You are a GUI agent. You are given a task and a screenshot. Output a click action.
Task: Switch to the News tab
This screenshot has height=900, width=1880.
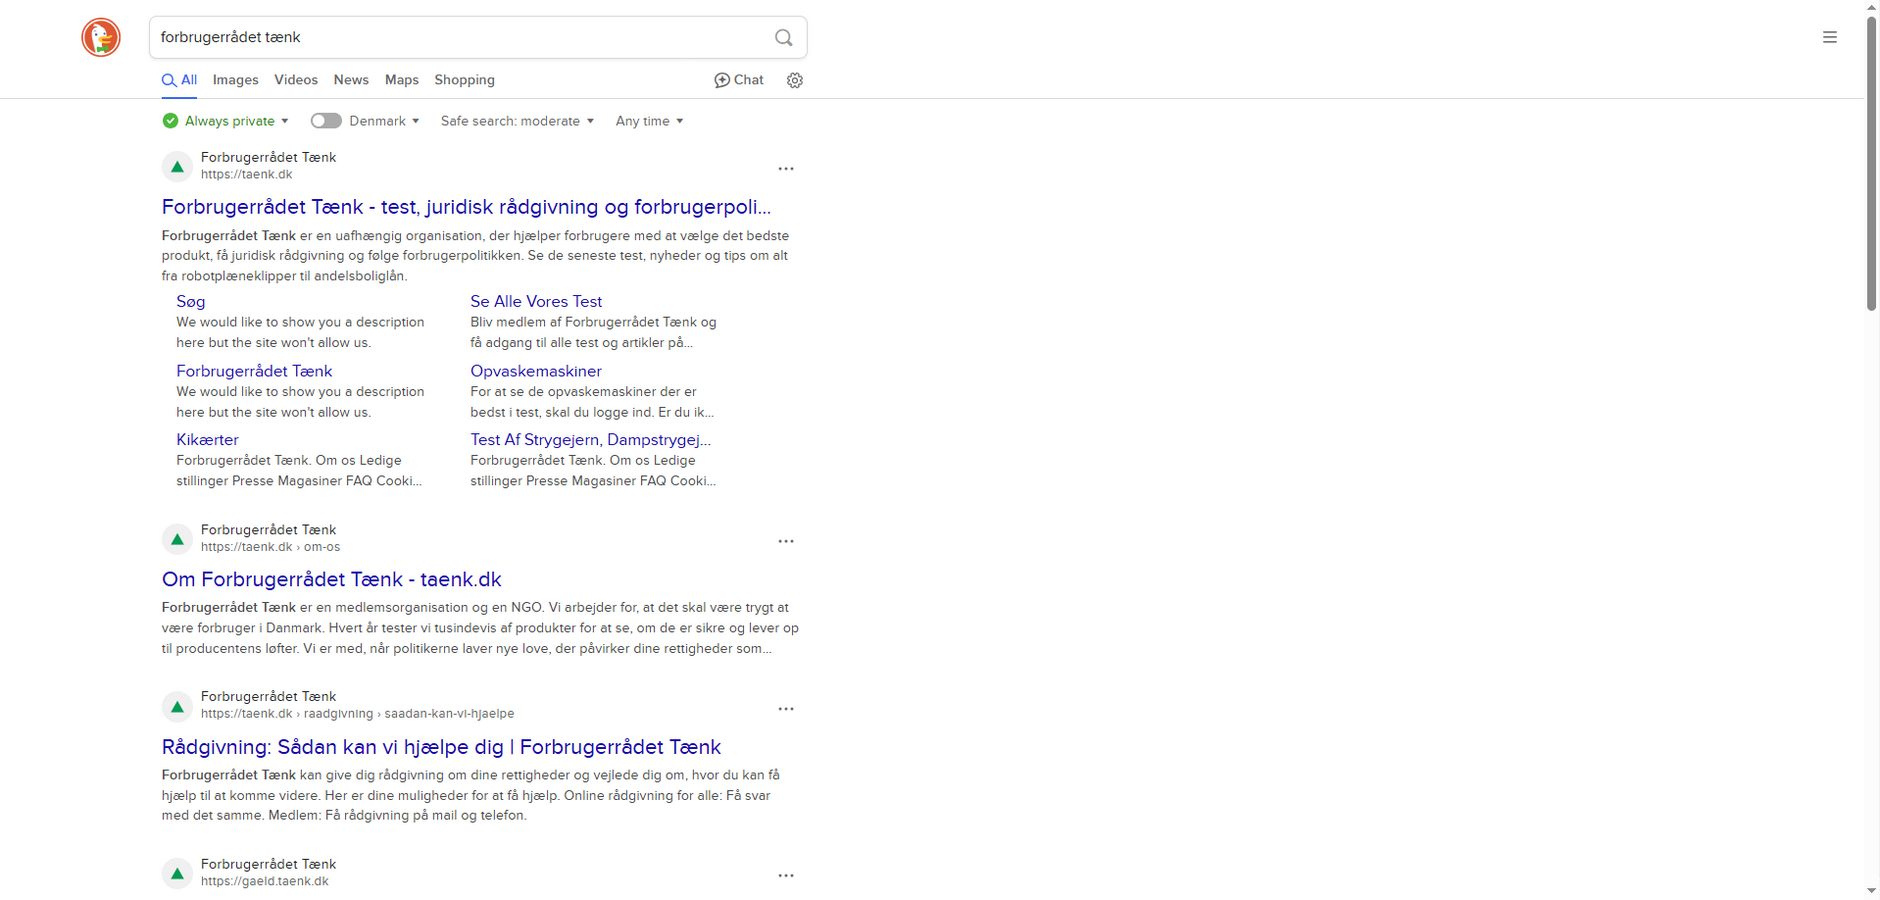point(351,80)
